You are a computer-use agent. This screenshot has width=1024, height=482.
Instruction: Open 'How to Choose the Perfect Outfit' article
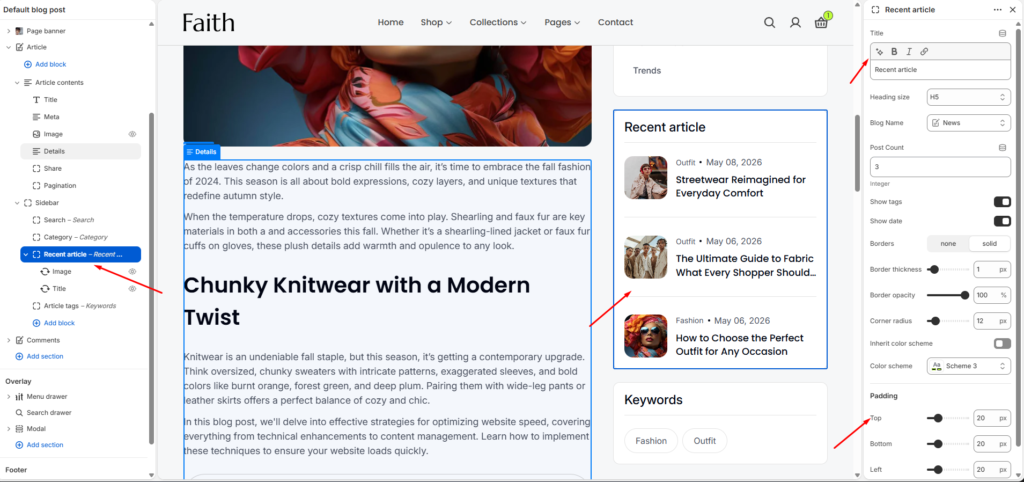point(740,345)
